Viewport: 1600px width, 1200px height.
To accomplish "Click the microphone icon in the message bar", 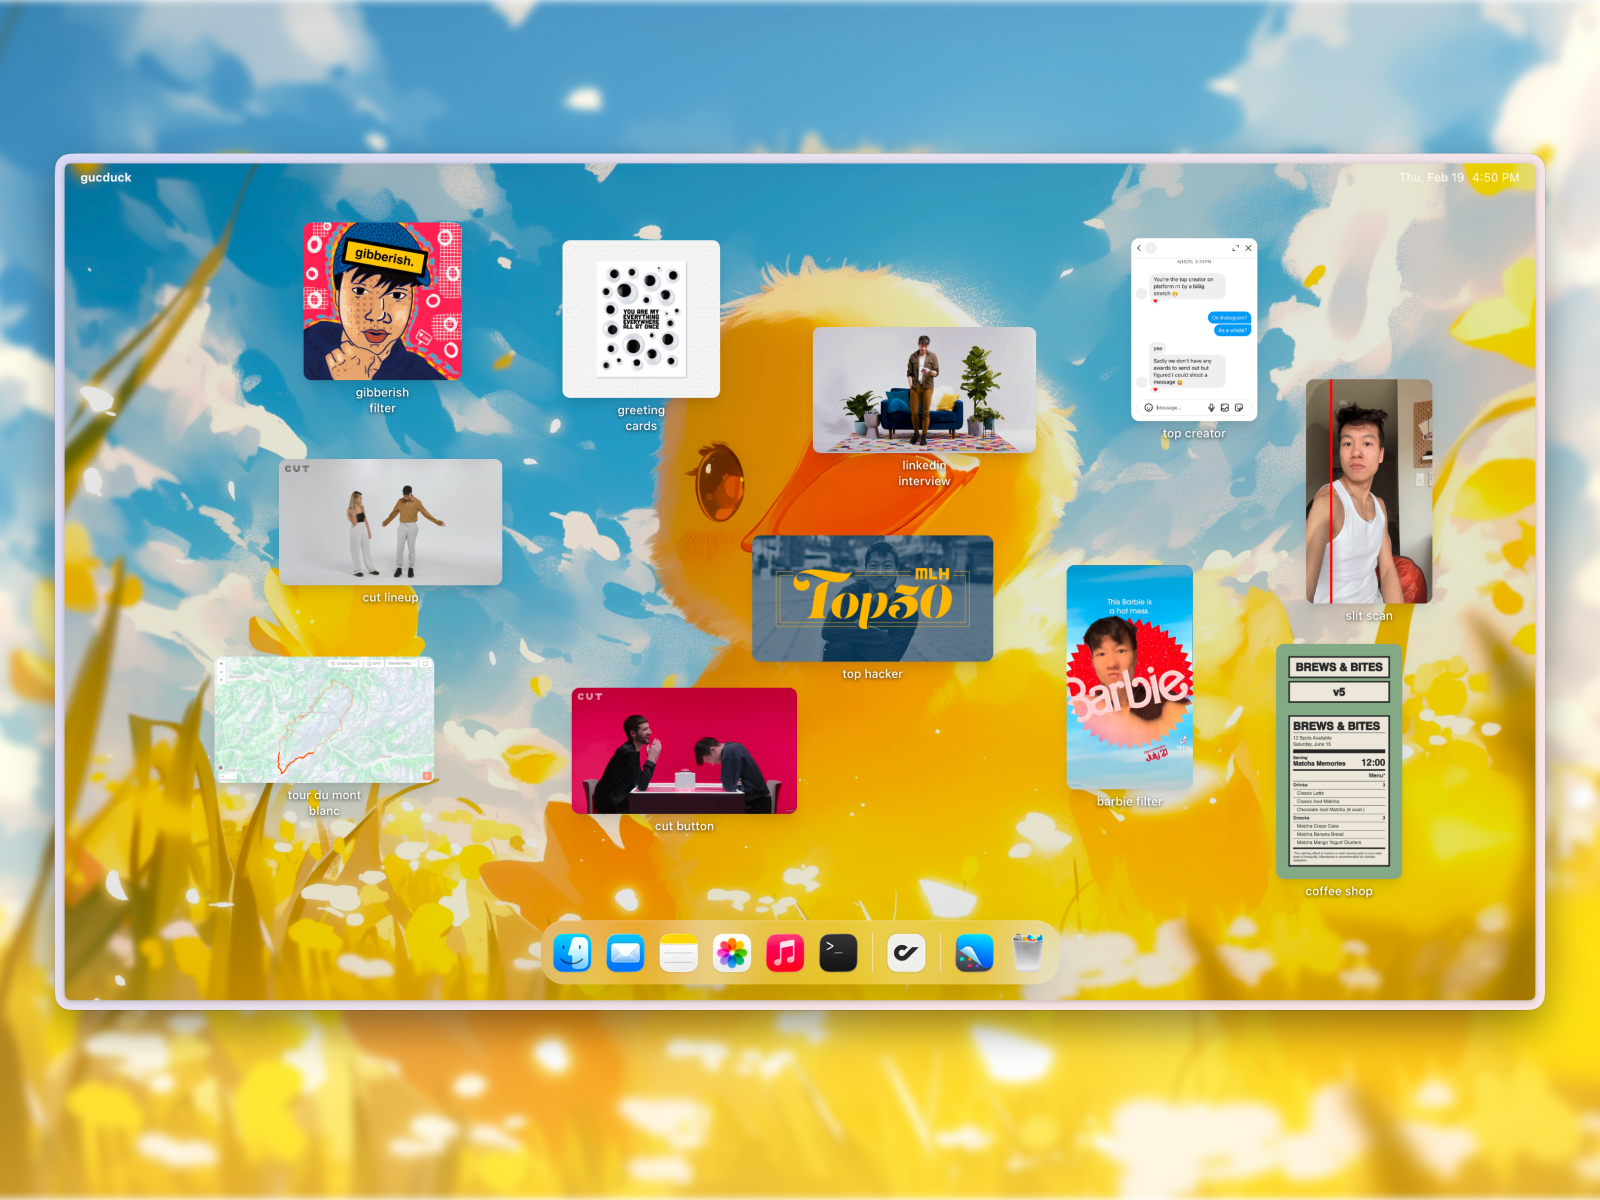I will pos(1211,408).
